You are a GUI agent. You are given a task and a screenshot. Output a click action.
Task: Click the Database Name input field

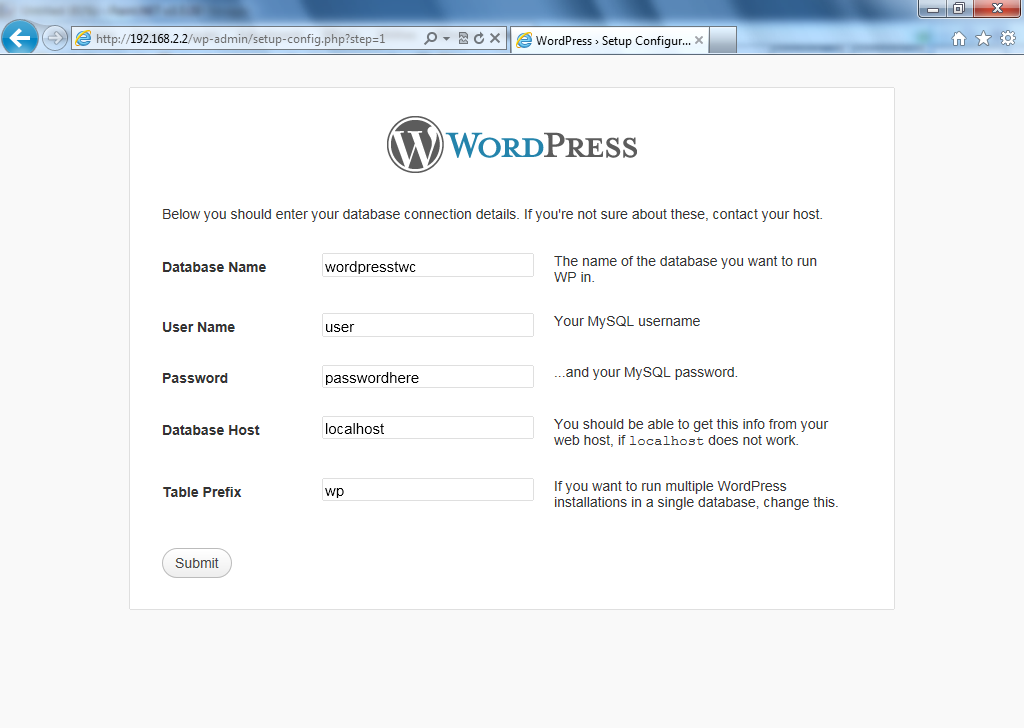(428, 266)
